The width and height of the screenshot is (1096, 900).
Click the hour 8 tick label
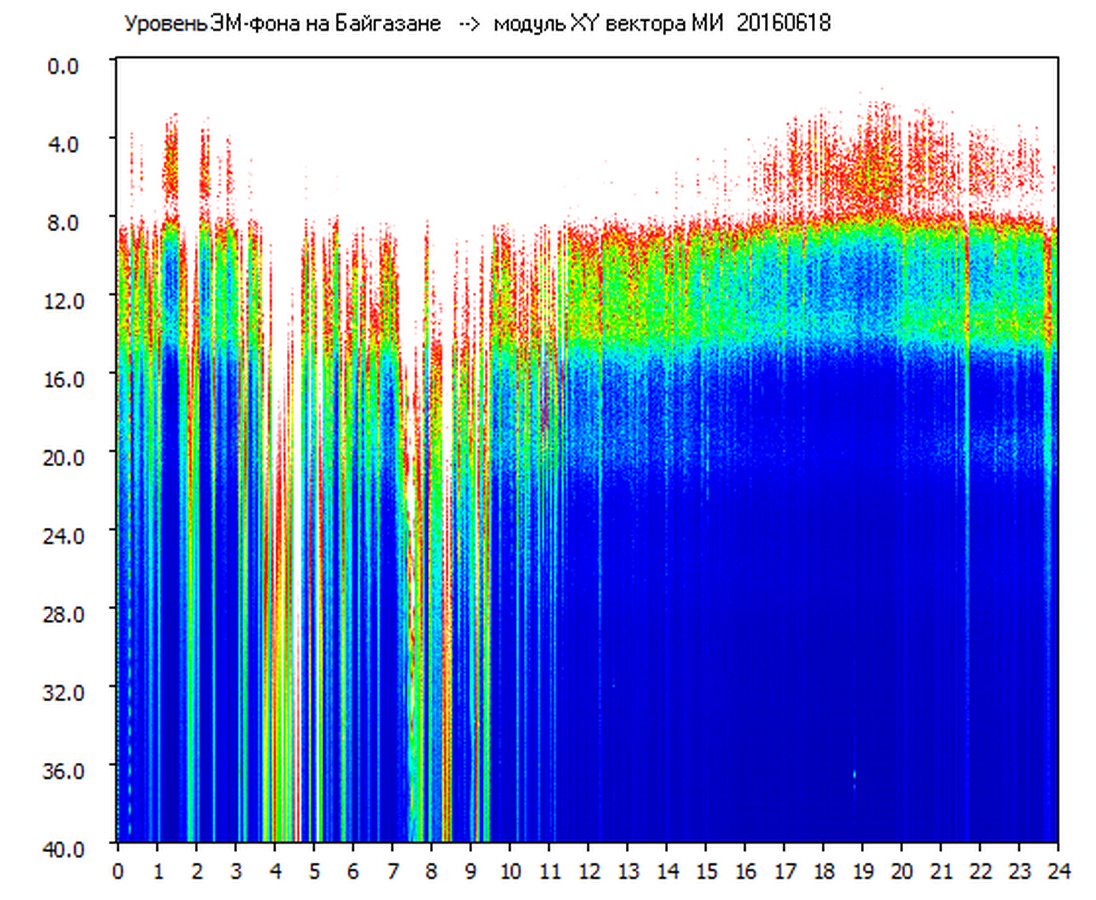coord(431,871)
